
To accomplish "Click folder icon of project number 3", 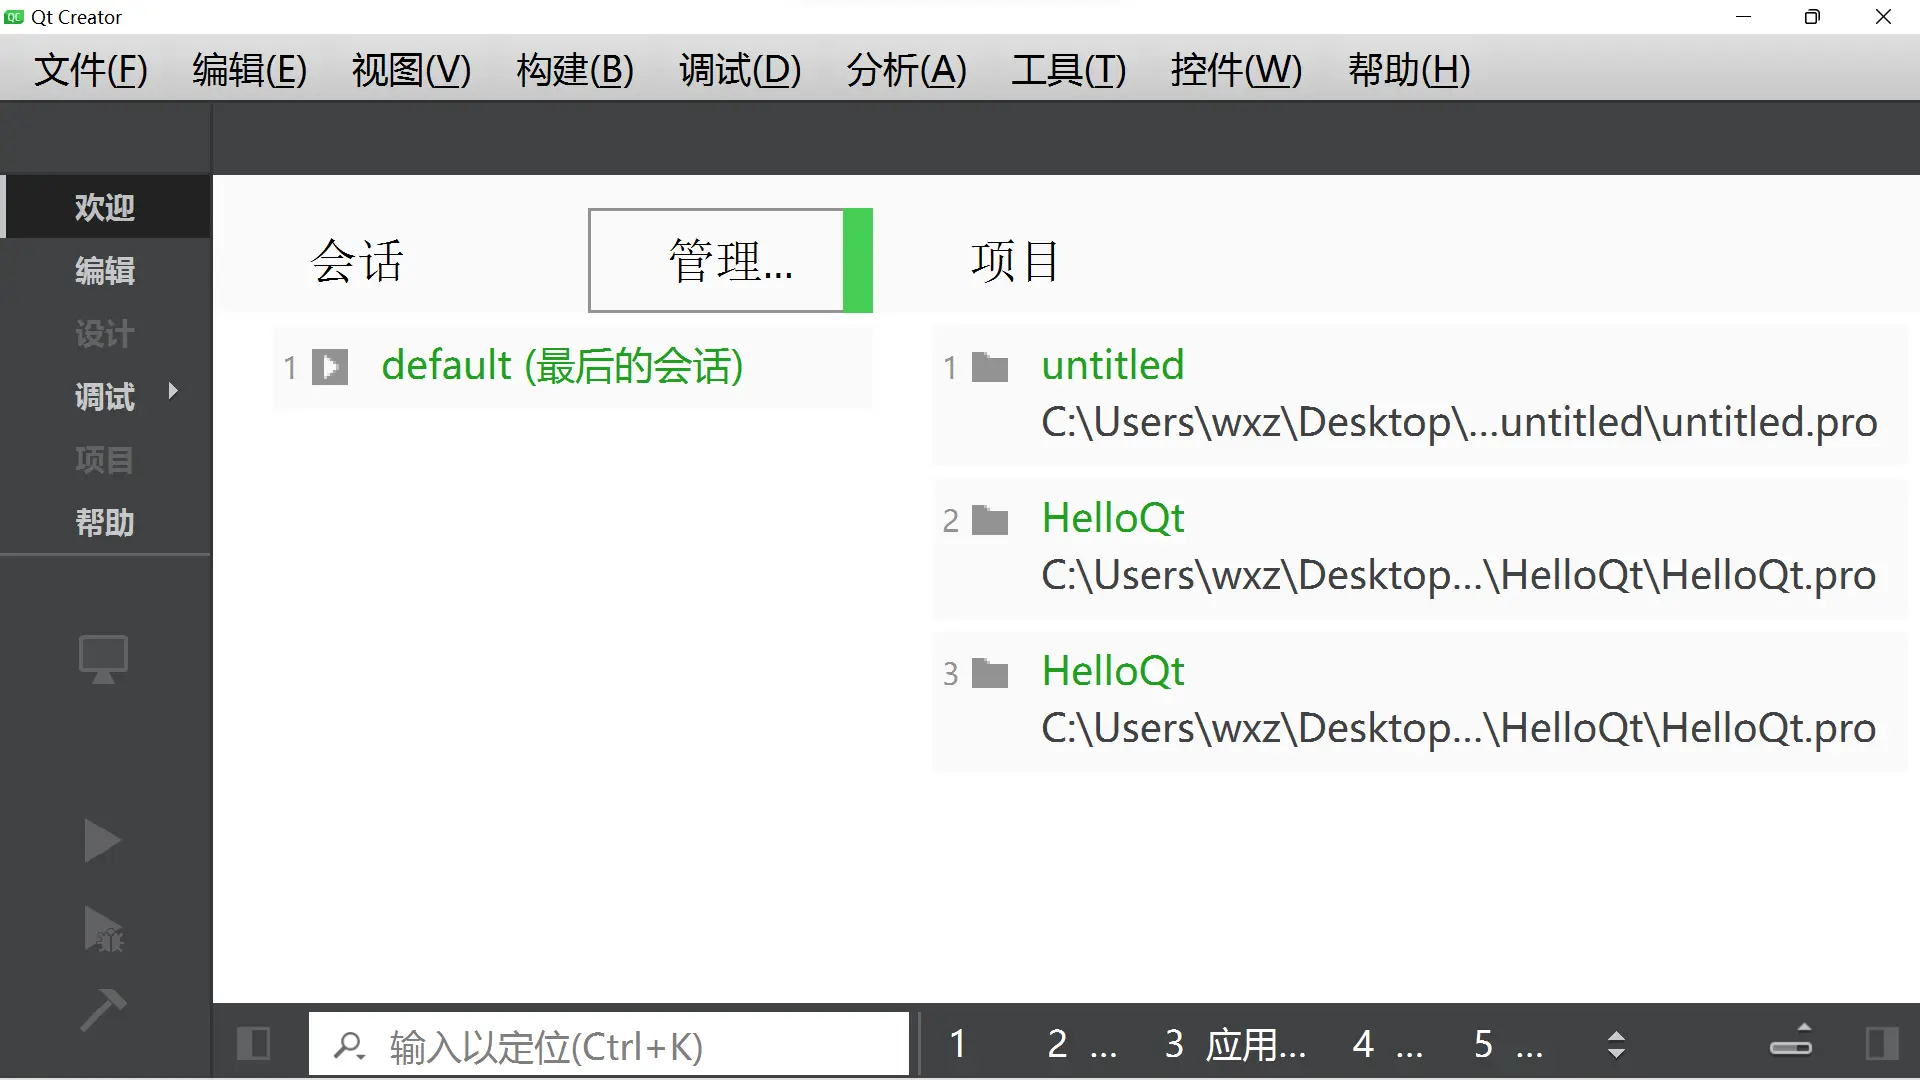I will pyautogui.click(x=990, y=673).
